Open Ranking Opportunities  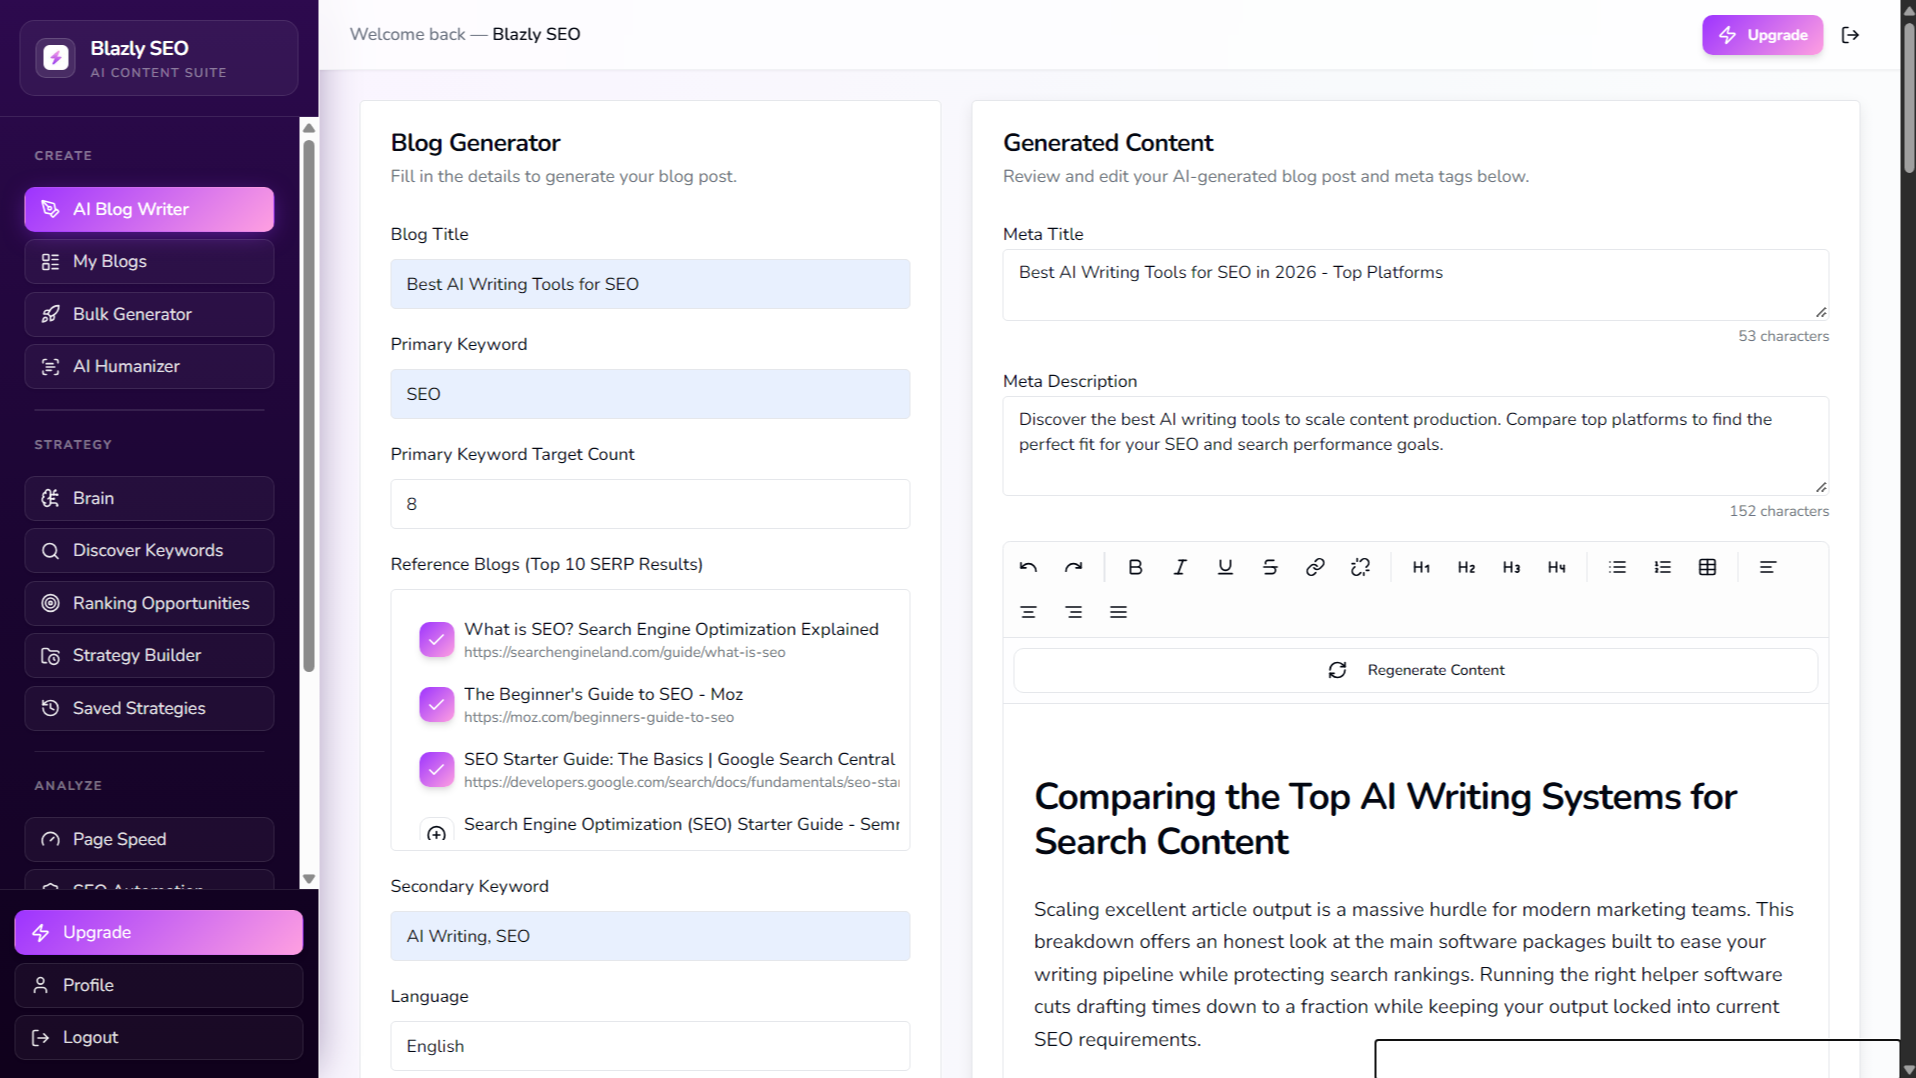[149, 603]
